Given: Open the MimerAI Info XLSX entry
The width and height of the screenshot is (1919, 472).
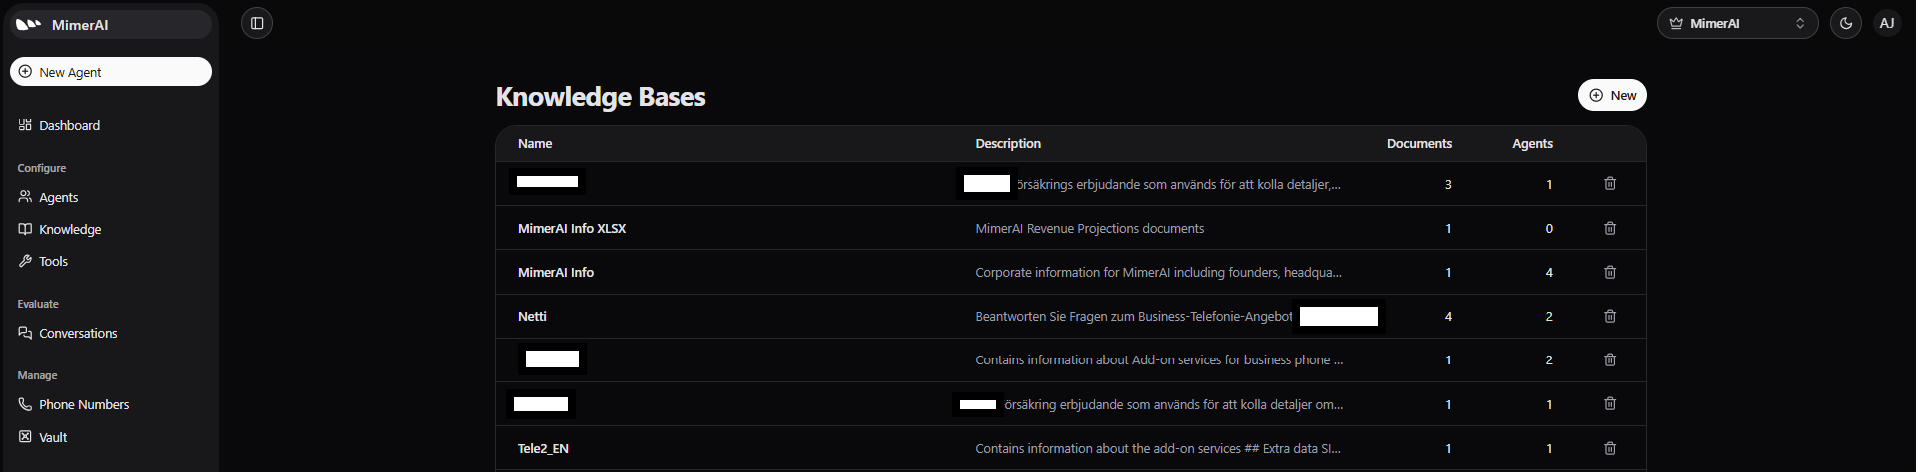Looking at the screenshot, I should point(571,228).
